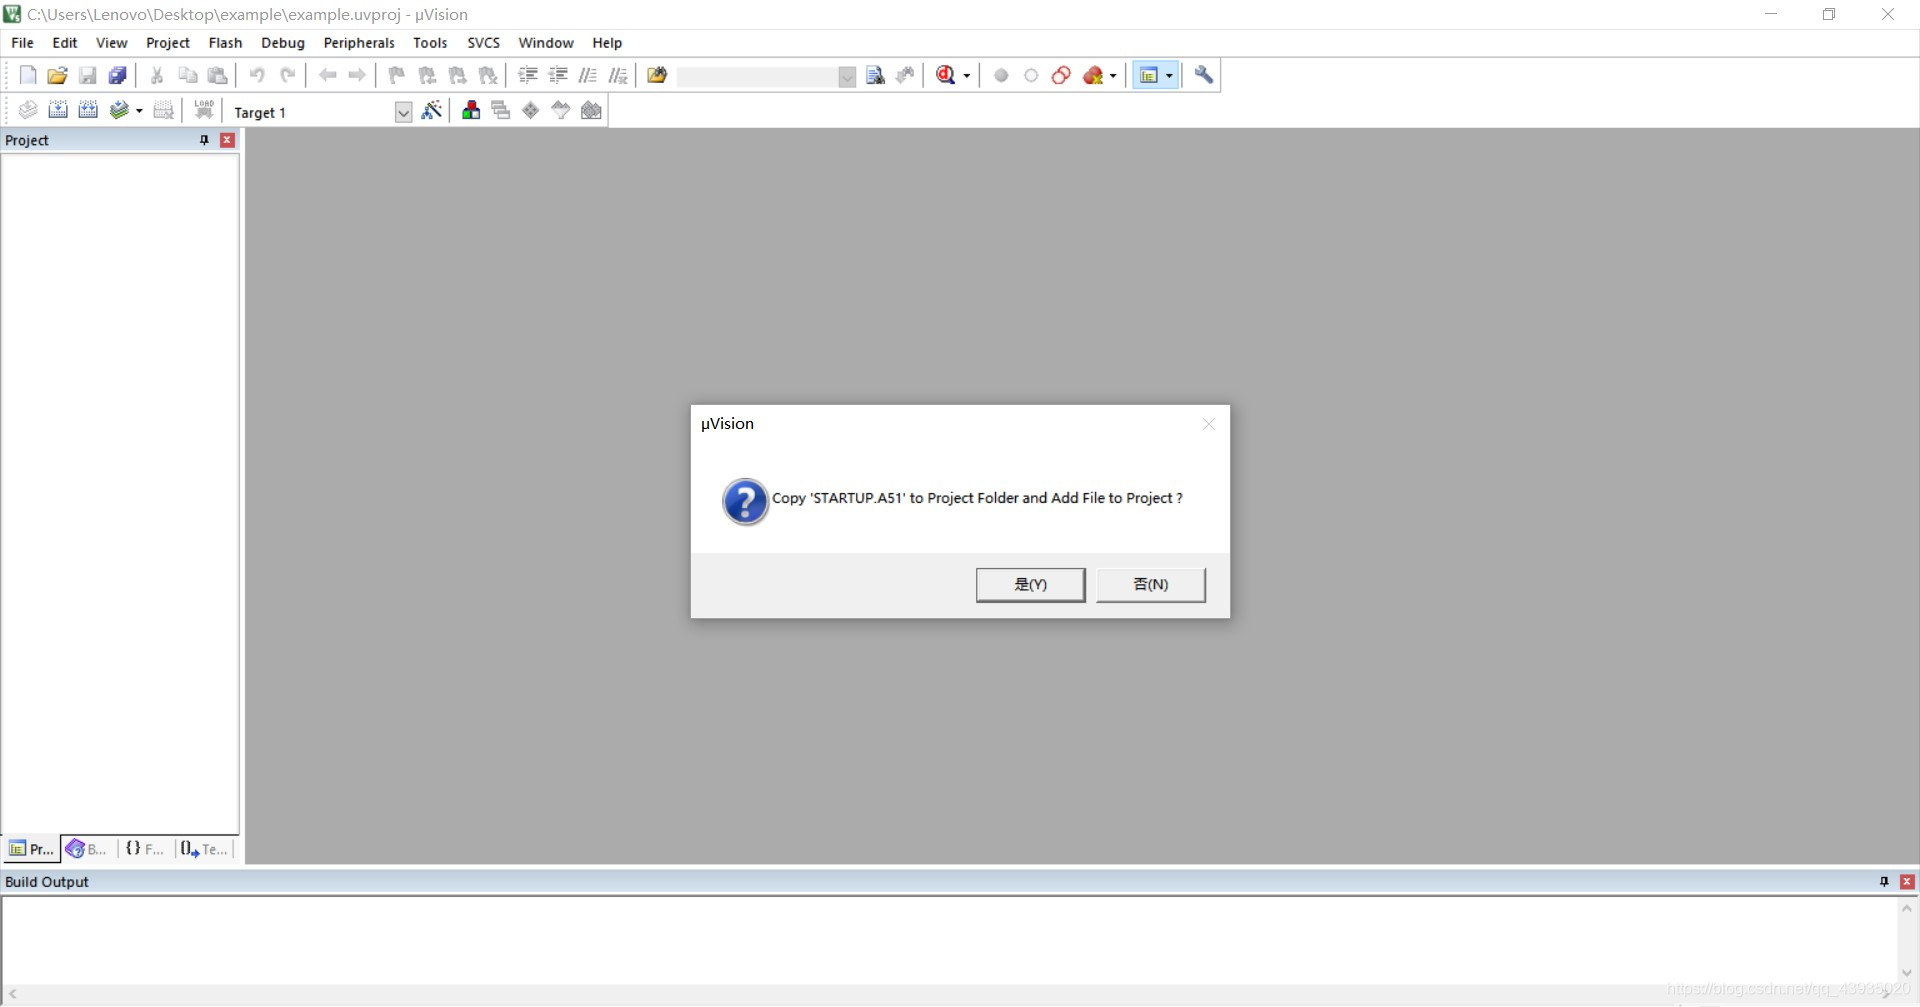This screenshot has height=1007, width=1920.
Task: Copy with the two-pages toolbar icon
Action: [187, 75]
